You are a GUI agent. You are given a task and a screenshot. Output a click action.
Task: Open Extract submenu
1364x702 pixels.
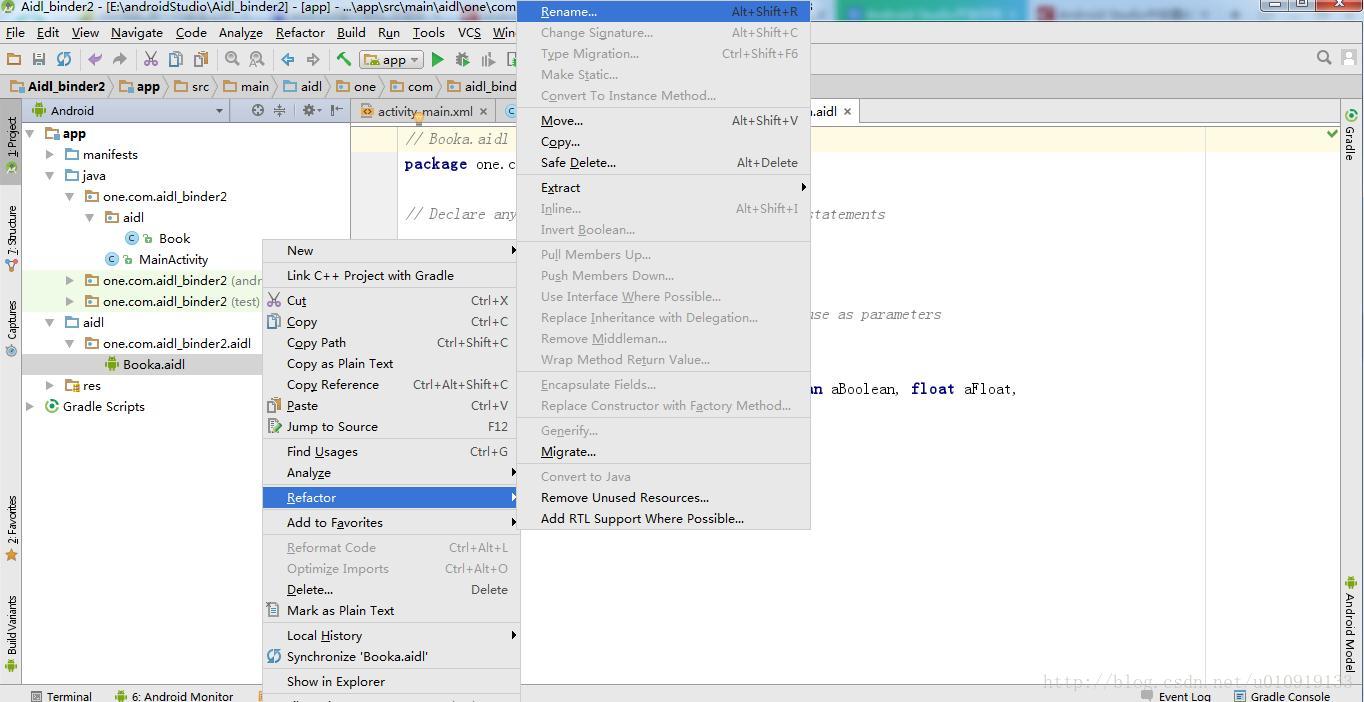(663, 187)
